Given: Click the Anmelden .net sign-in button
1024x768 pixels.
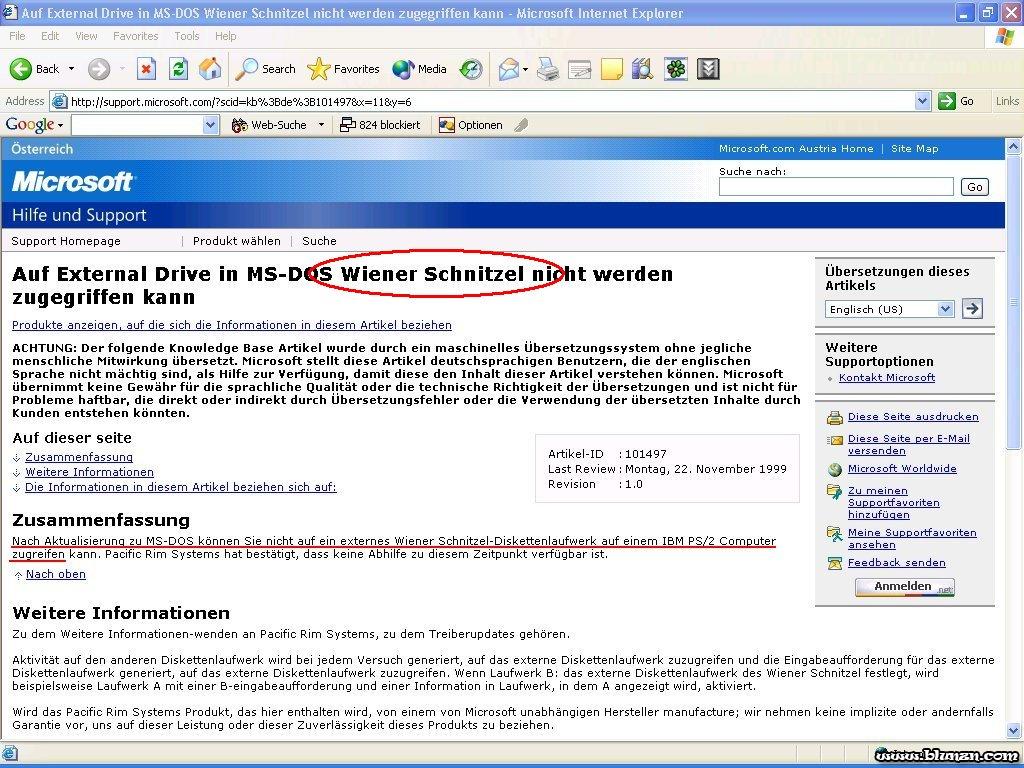Looking at the screenshot, I should 904,586.
